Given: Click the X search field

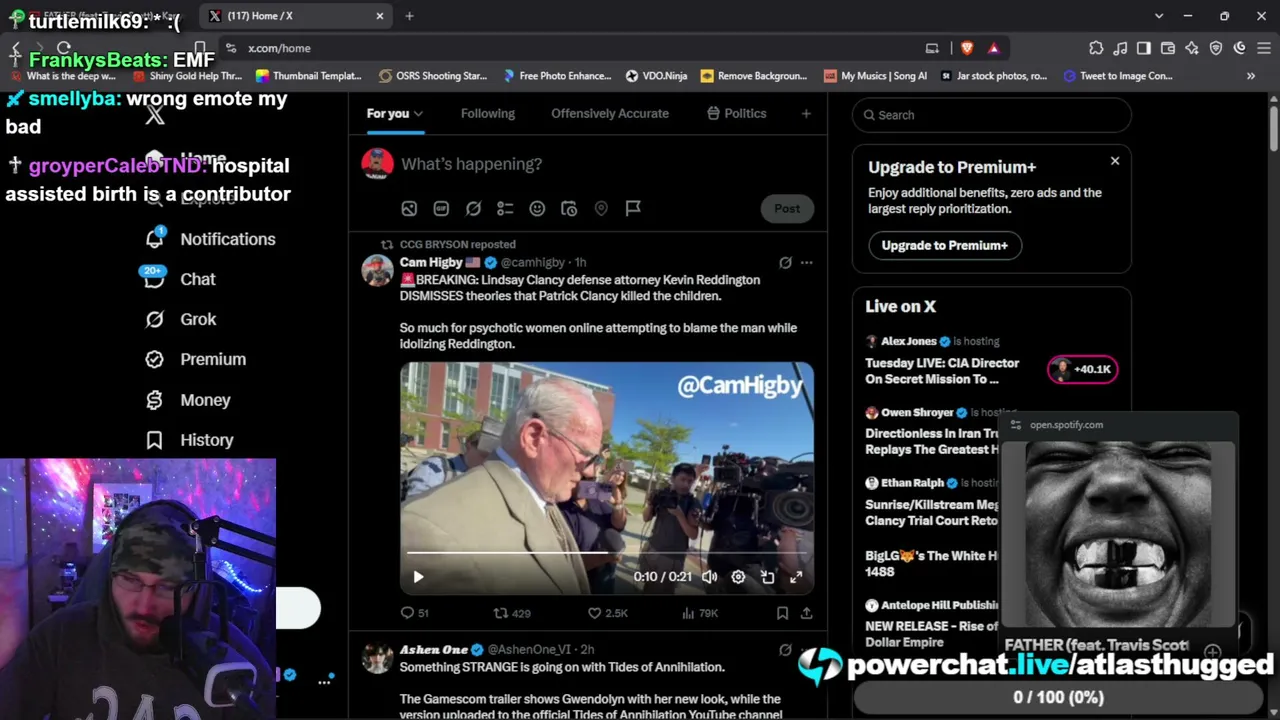Looking at the screenshot, I should (x=992, y=115).
